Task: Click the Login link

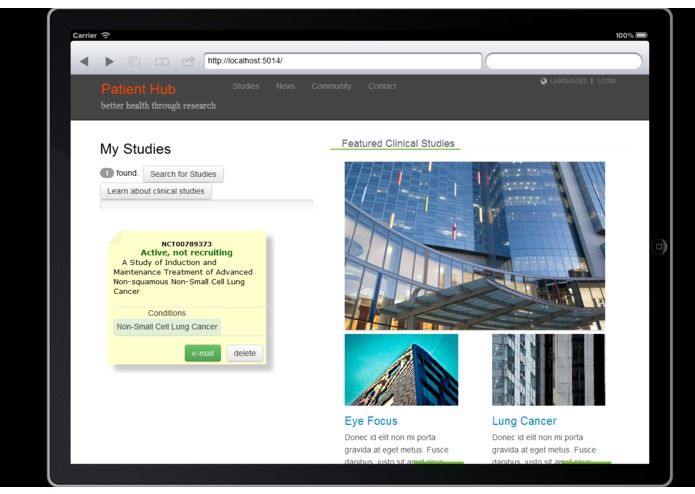Action: (x=606, y=81)
